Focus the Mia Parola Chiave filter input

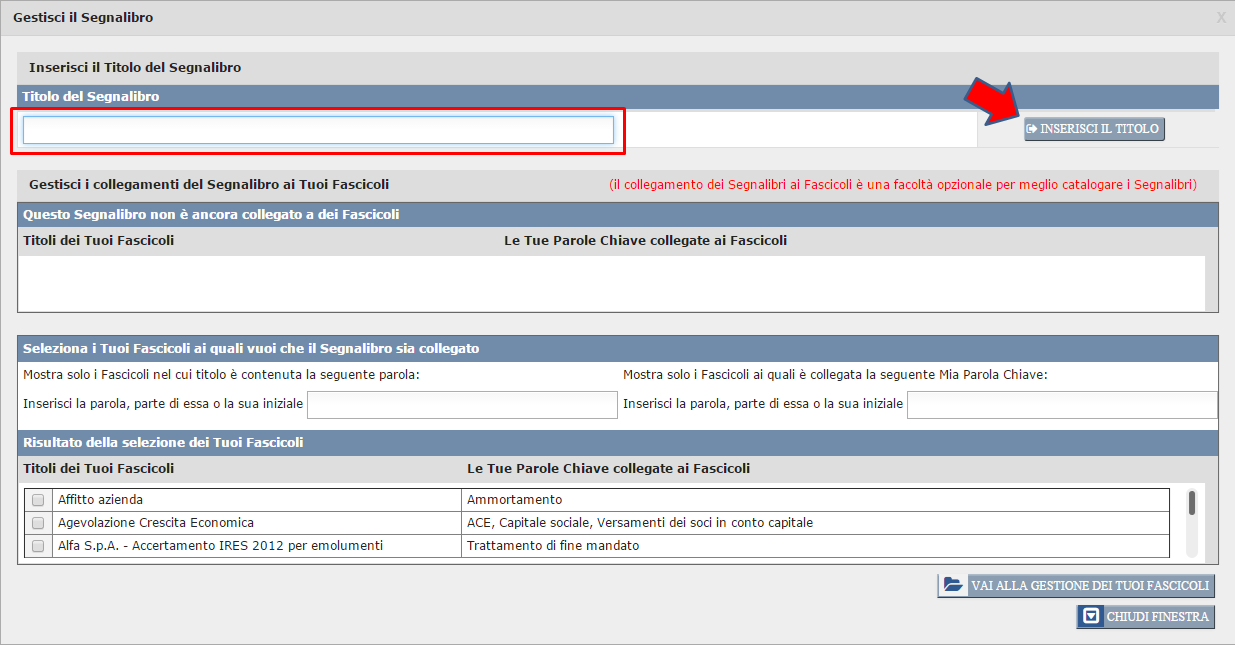[x=1061, y=404]
